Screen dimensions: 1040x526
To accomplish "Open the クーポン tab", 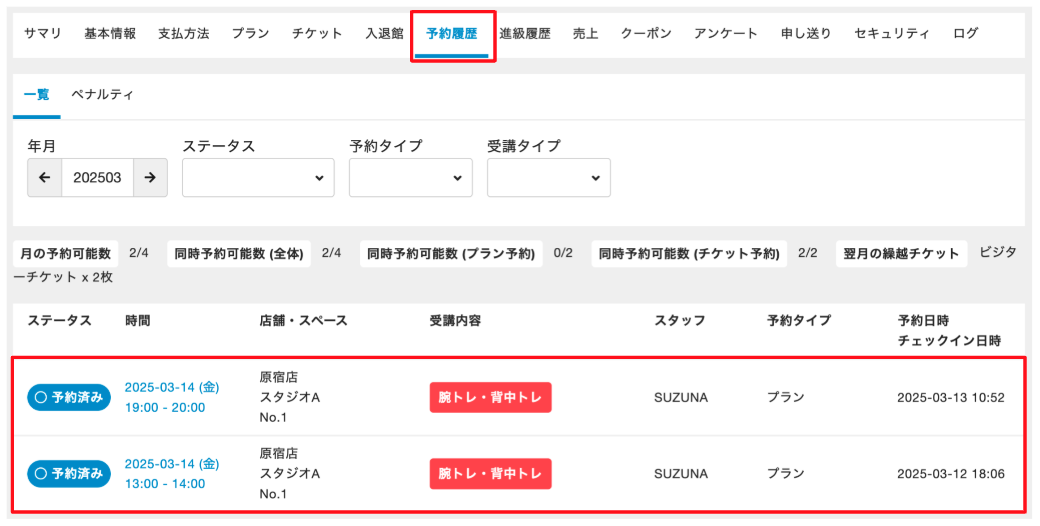I will [x=646, y=33].
